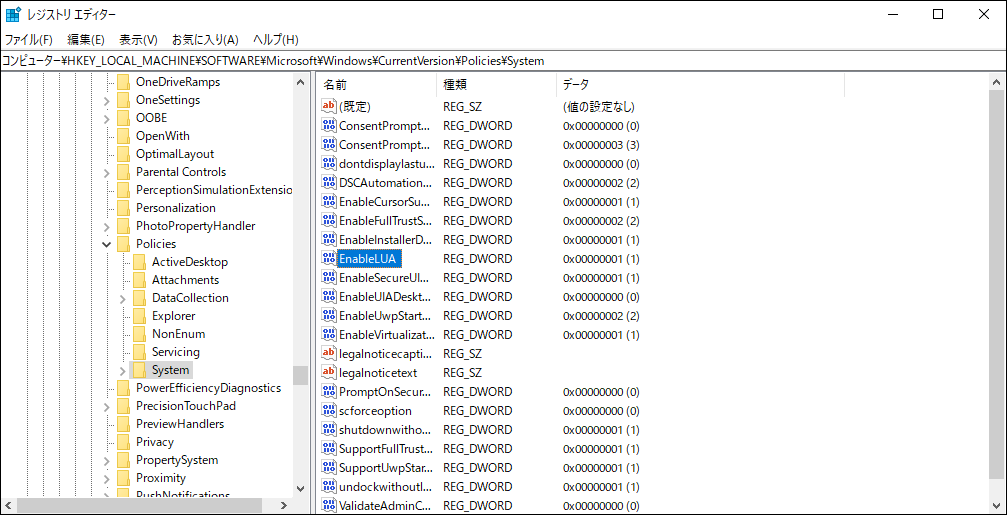Open the ファイル(F) menu
Image resolution: width=1007 pixels, height=515 pixels.
(28, 40)
